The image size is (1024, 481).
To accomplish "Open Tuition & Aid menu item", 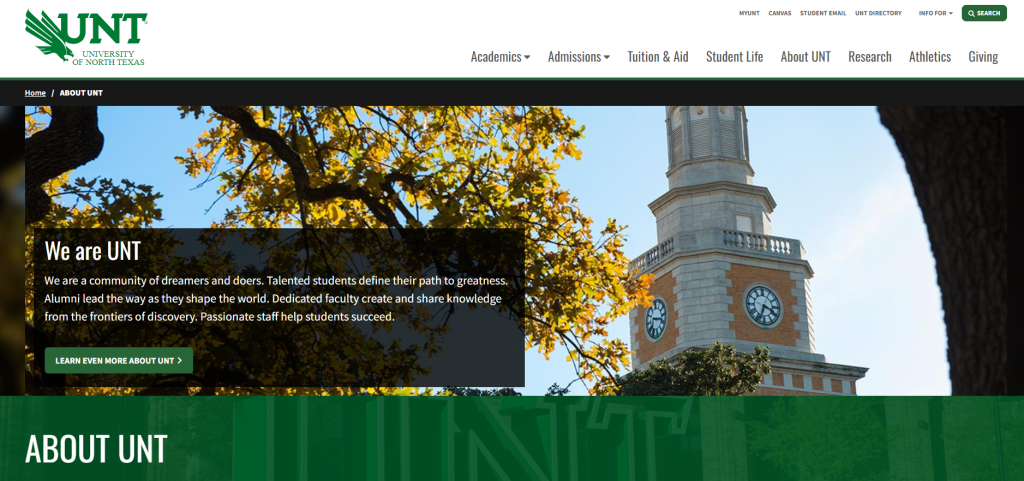I will [x=658, y=57].
